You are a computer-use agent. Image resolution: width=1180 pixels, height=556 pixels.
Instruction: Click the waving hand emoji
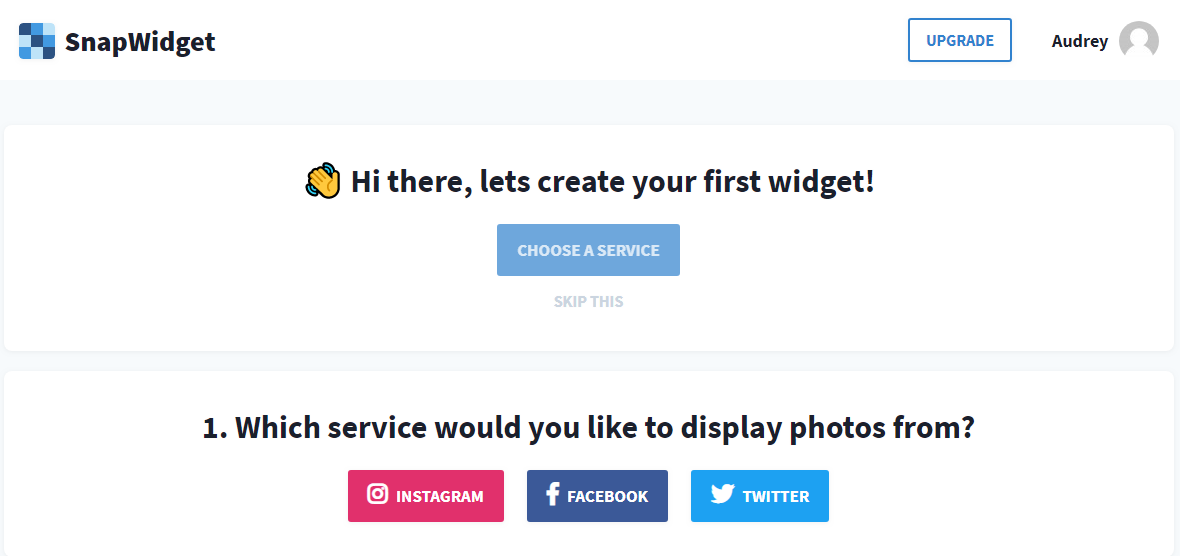(324, 181)
